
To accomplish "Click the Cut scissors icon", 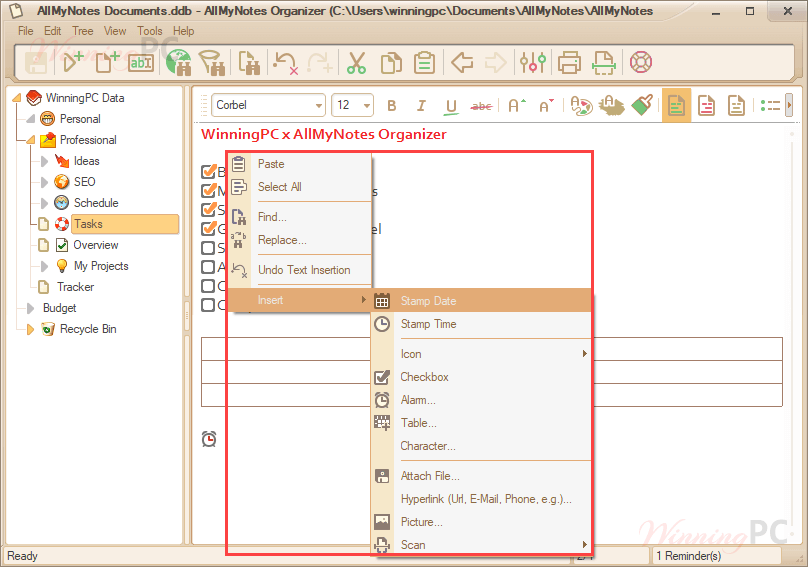I will [356, 62].
